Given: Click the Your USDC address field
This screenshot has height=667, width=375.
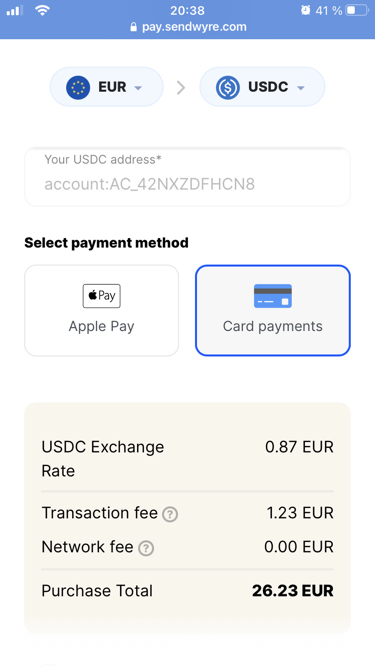Looking at the screenshot, I should 188,177.
